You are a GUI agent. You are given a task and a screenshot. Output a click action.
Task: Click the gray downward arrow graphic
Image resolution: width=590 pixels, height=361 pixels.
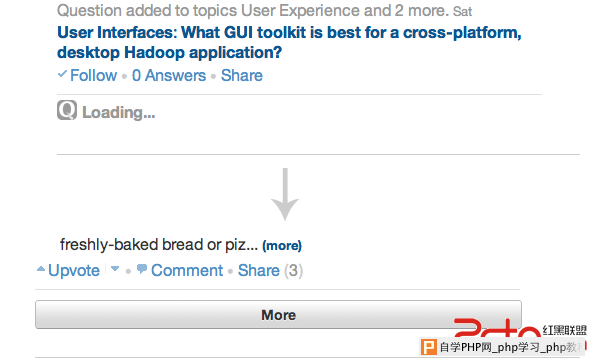click(x=285, y=194)
